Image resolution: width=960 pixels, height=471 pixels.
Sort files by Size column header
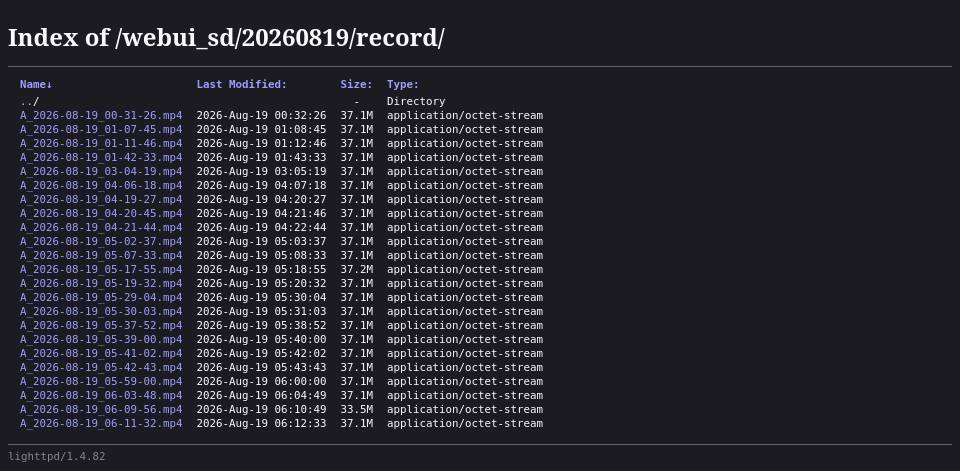click(356, 85)
